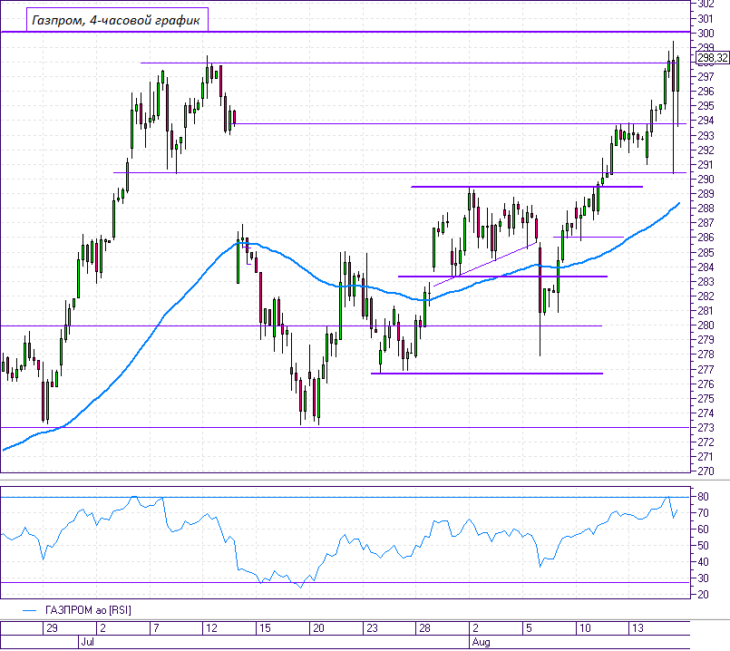Click the date label 12 on timeline
Viewport: 730px width, 651px height.
[211, 628]
